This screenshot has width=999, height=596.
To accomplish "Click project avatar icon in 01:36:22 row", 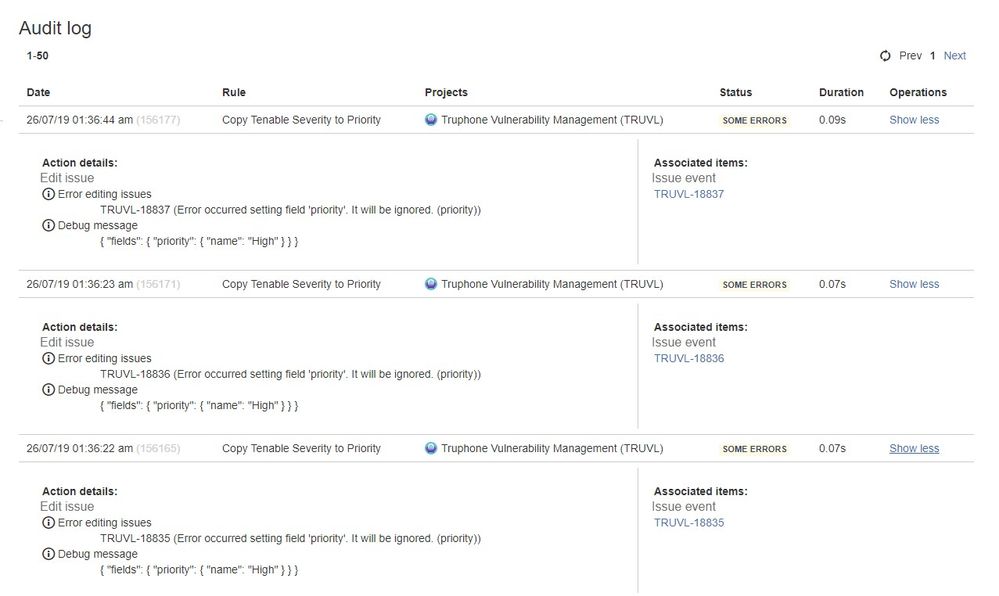I will 431,448.
